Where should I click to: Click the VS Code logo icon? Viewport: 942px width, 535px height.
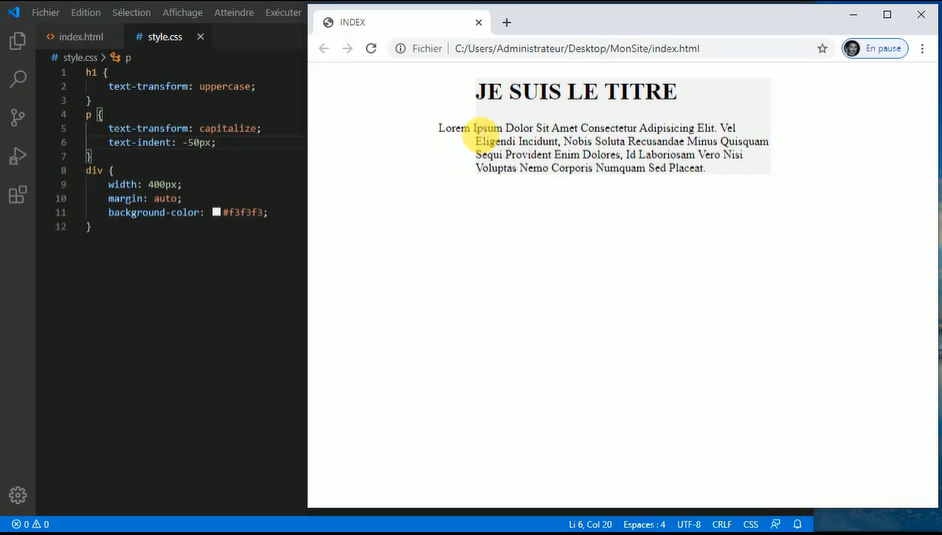click(13, 12)
